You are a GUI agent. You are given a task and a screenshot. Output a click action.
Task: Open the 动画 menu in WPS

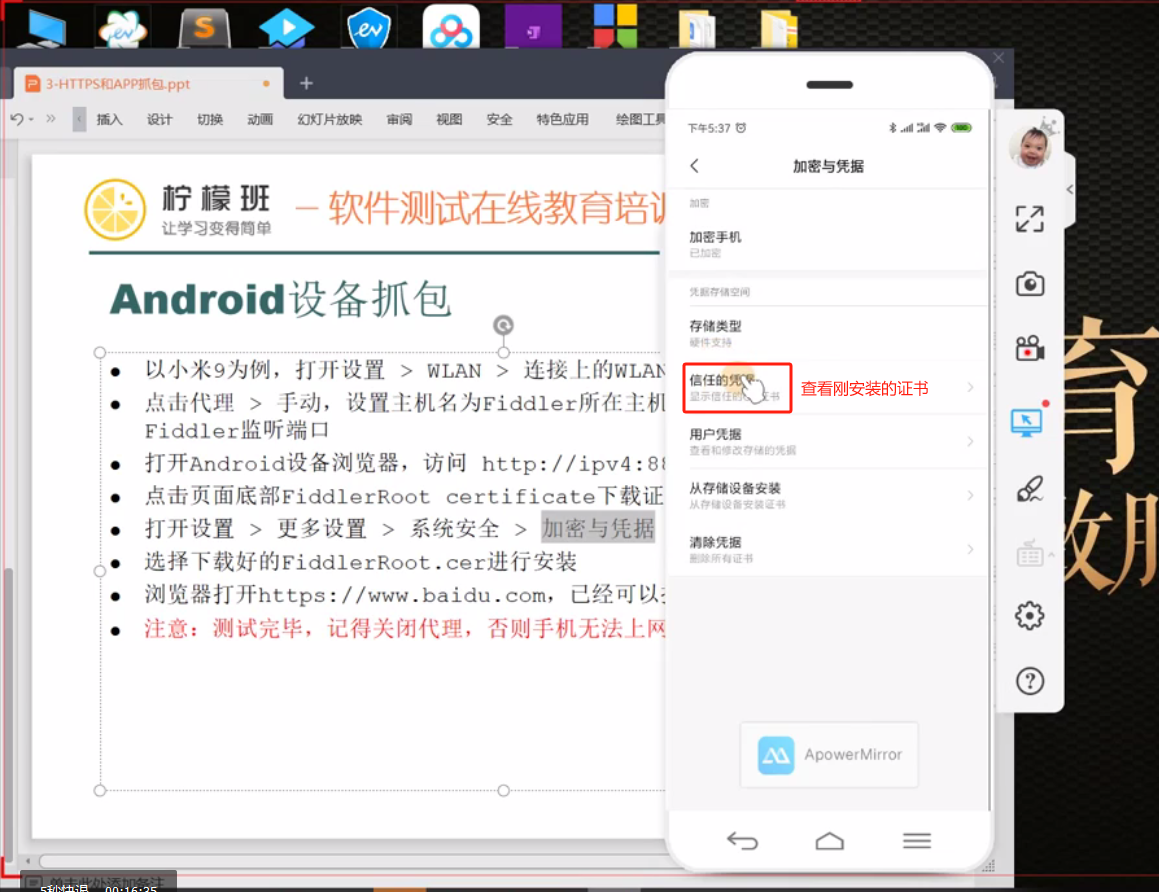(260, 119)
